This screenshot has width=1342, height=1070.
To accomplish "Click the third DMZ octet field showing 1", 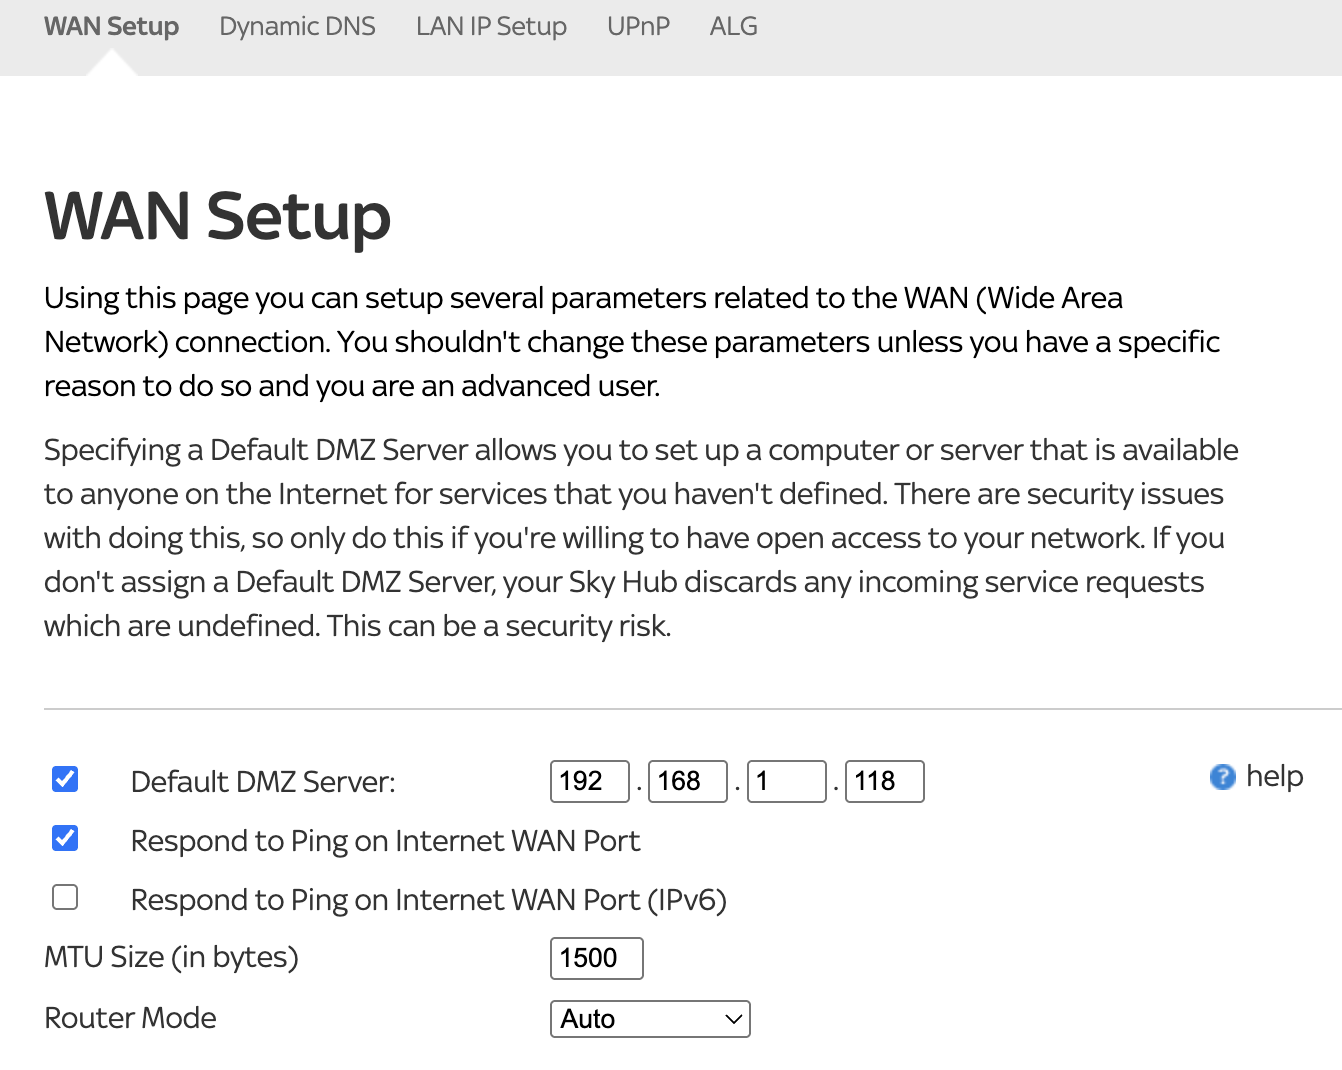I will 786,781.
